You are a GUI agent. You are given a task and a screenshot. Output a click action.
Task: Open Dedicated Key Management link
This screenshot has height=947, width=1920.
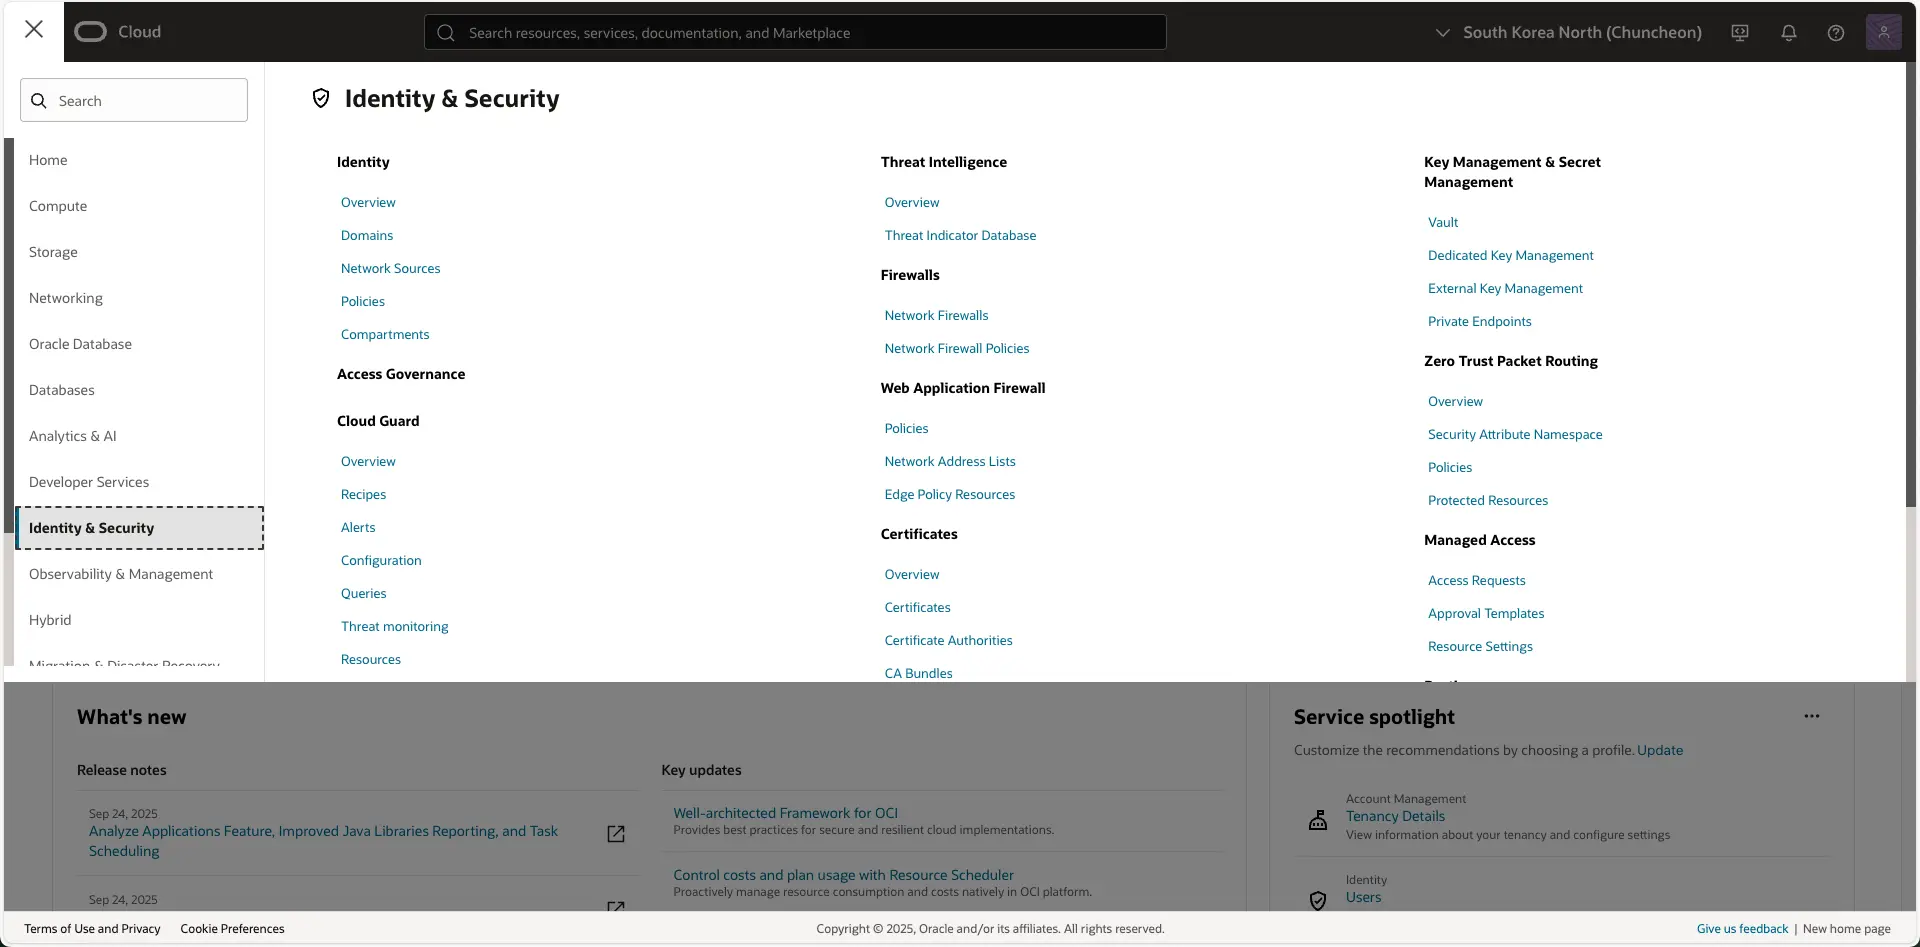pos(1510,255)
